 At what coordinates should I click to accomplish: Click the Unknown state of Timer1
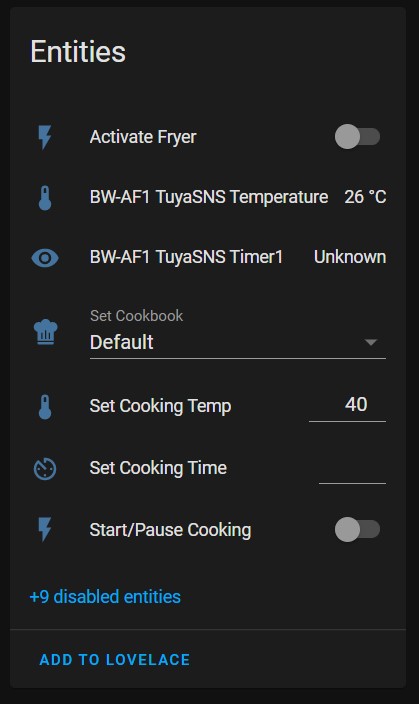pos(350,257)
